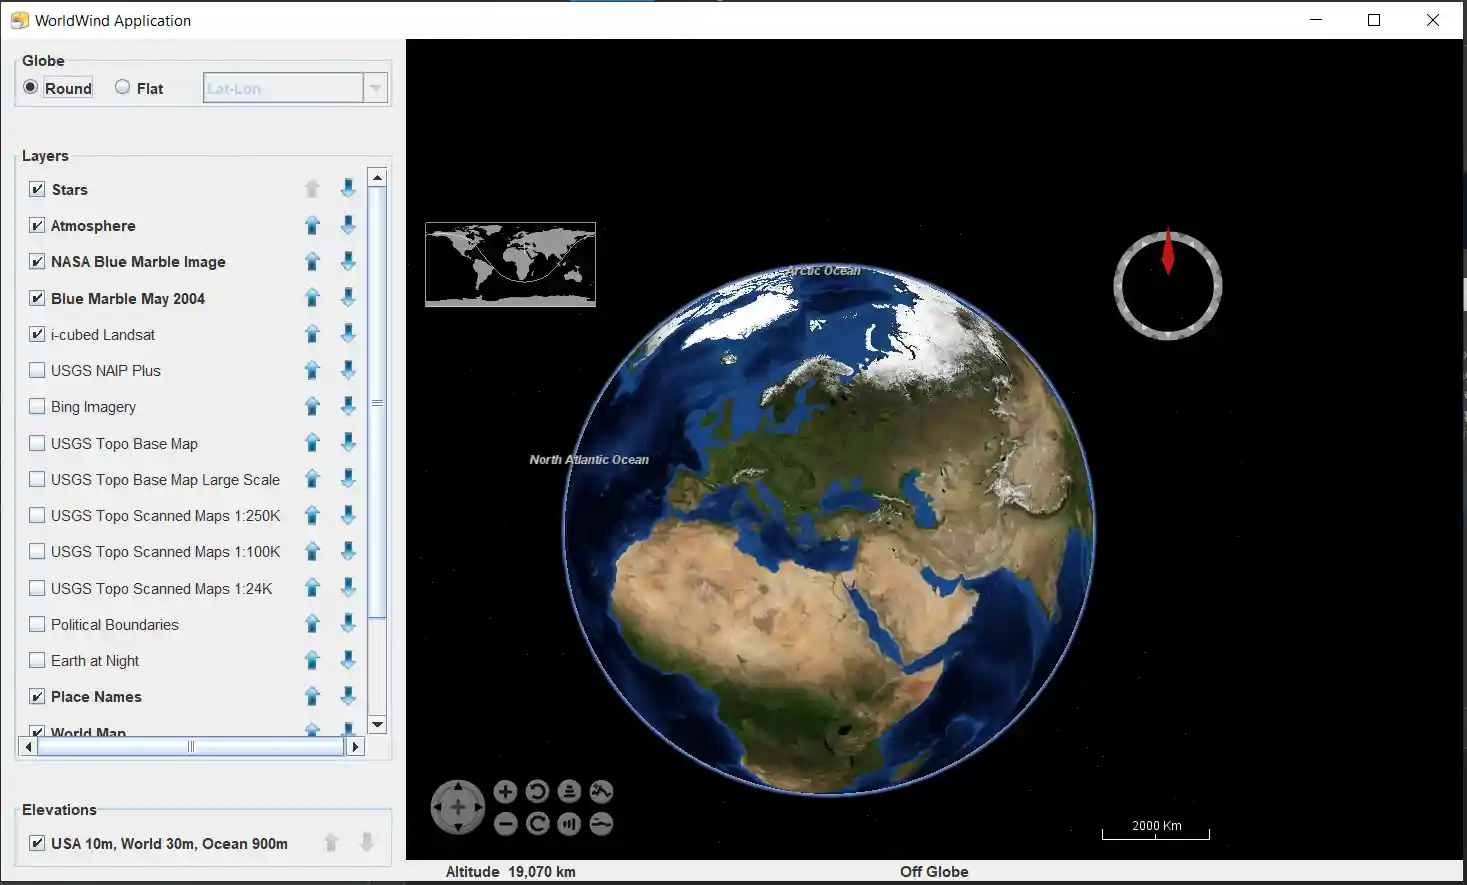Move Place Names layer down
Image resolution: width=1467 pixels, height=885 pixels.
348,697
